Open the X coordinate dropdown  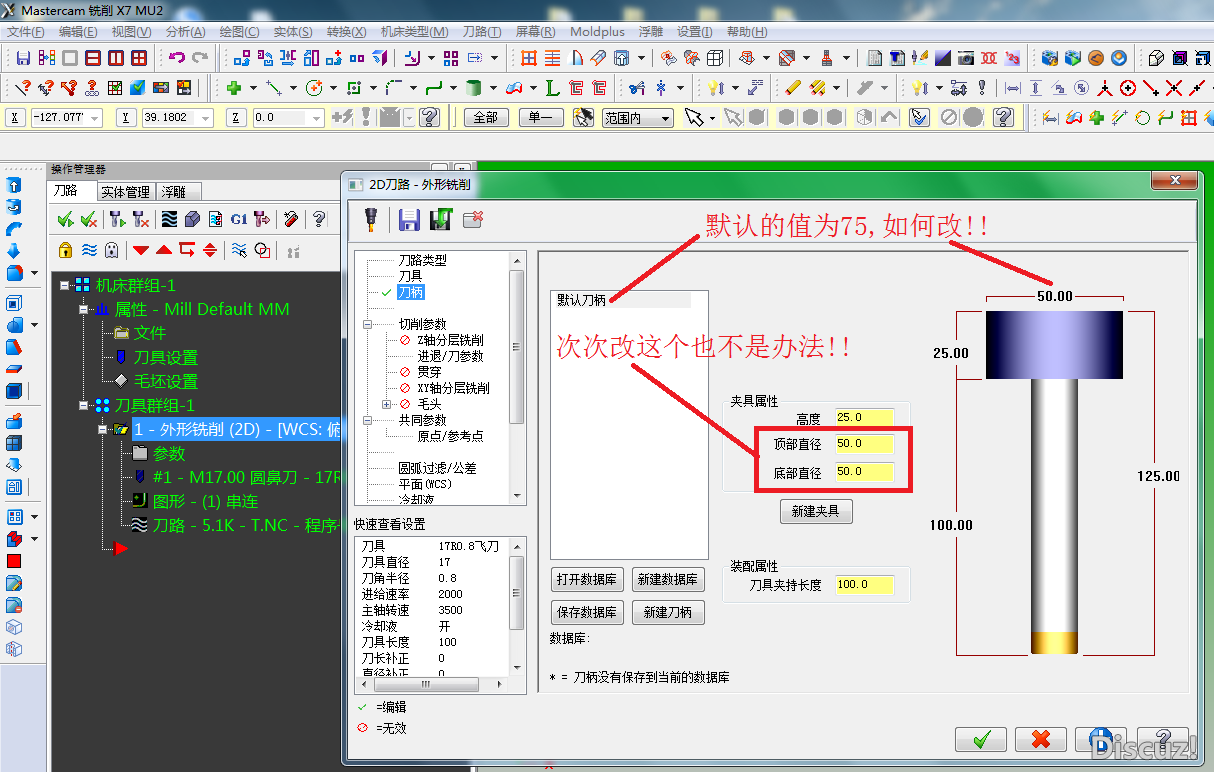[96, 118]
